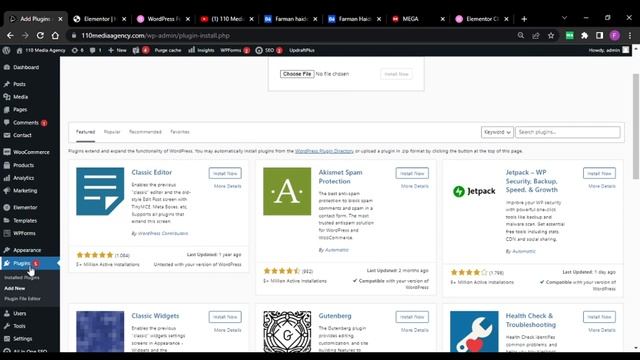Open Products in the sidebar

click(x=23, y=165)
